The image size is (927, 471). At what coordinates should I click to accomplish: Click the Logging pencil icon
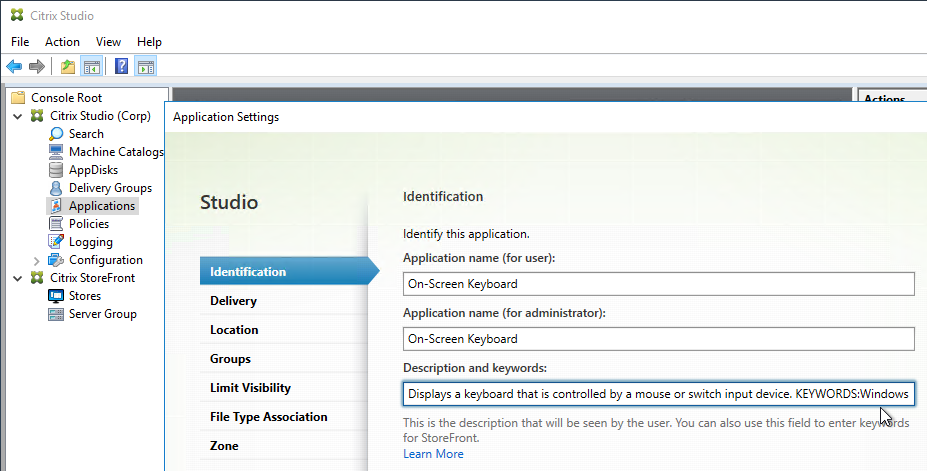click(56, 242)
